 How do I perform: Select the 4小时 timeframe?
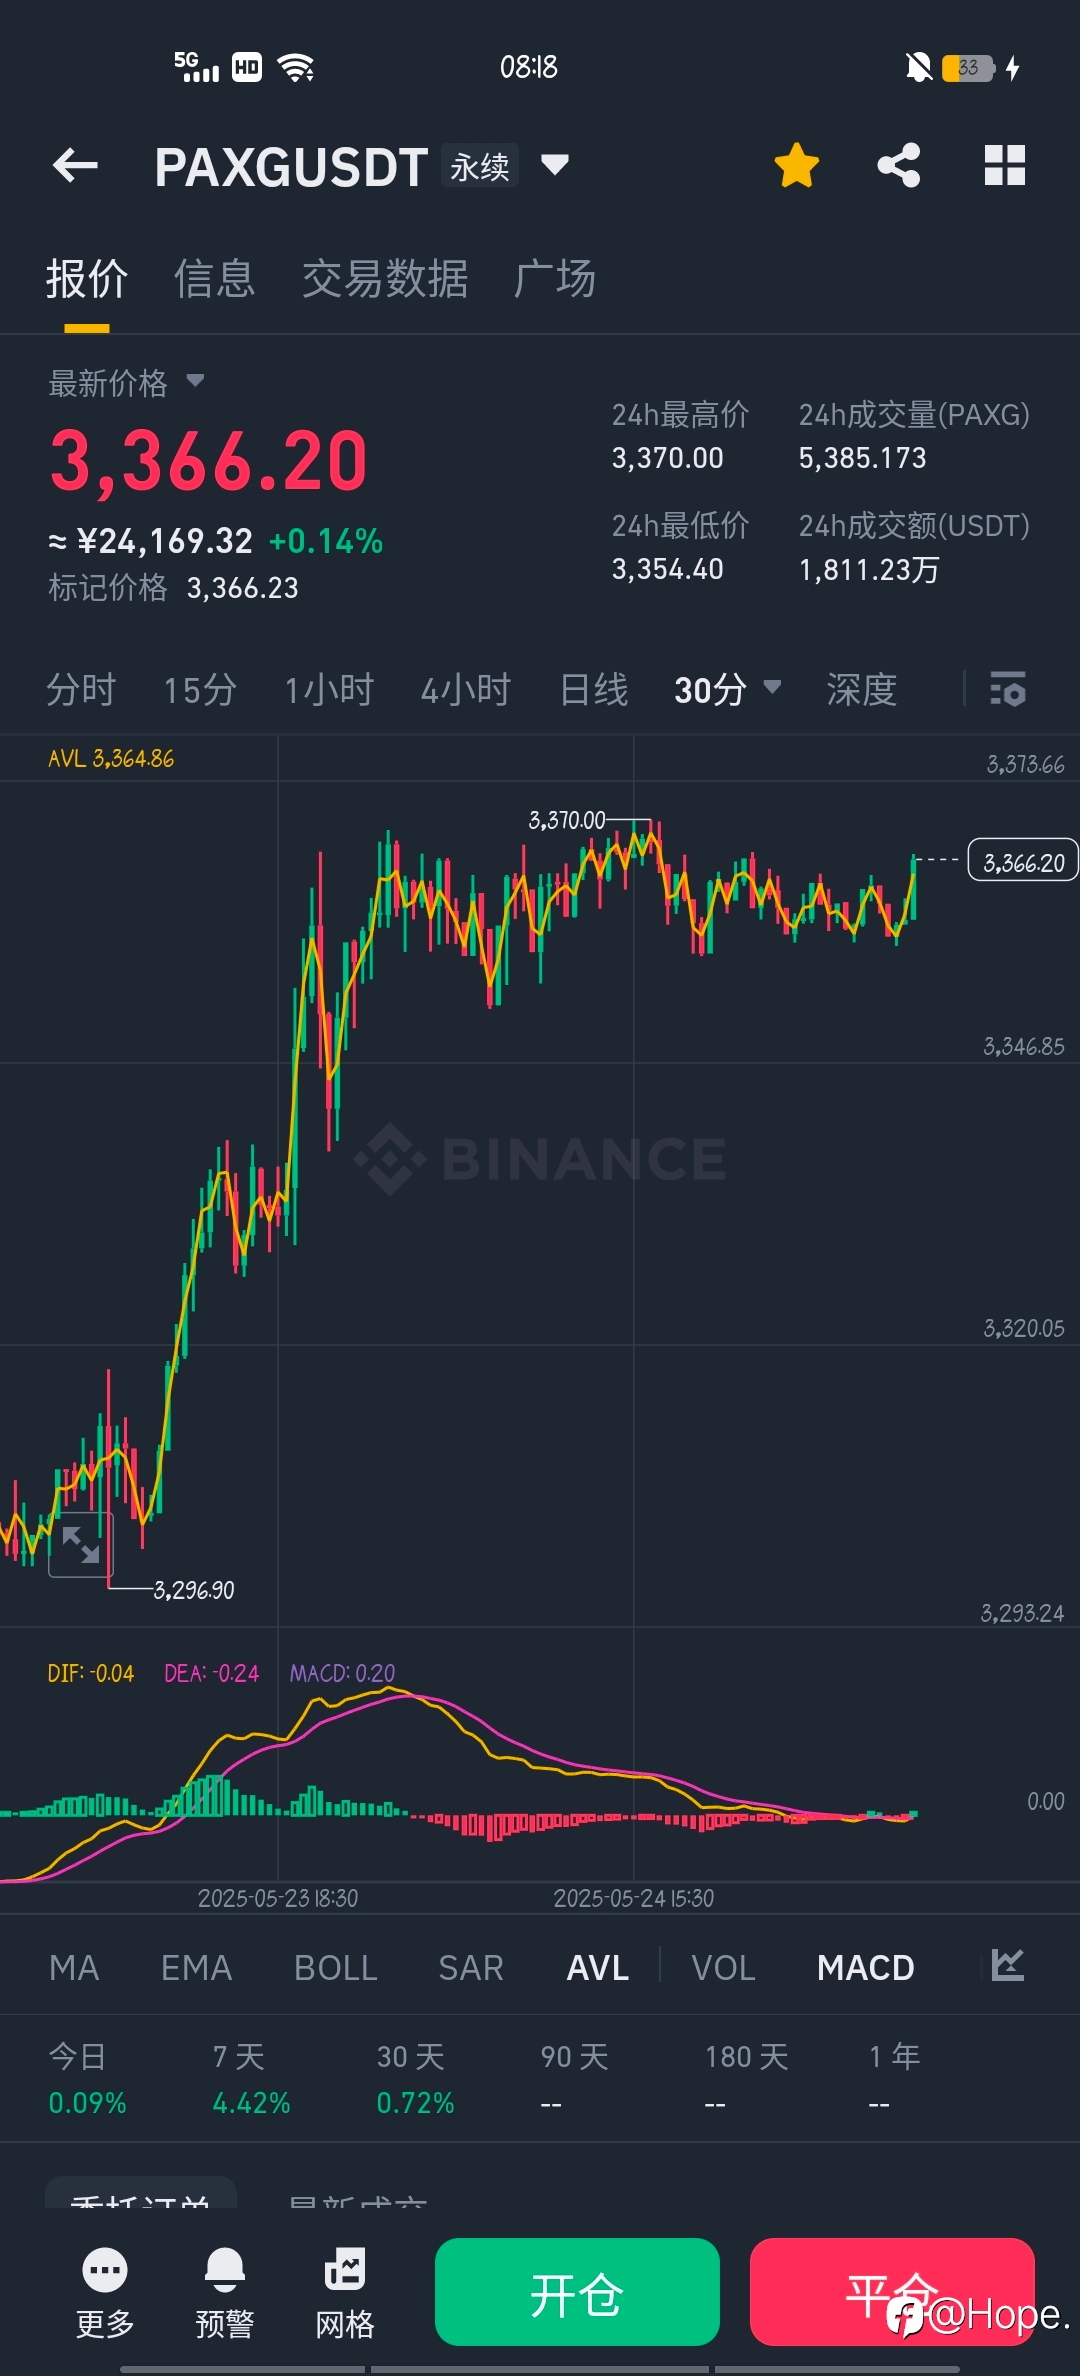pyautogui.click(x=466, y=689)
